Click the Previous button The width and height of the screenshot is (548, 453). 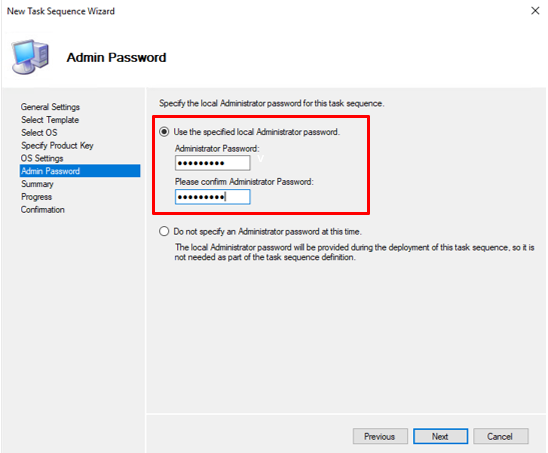[380, 436]
